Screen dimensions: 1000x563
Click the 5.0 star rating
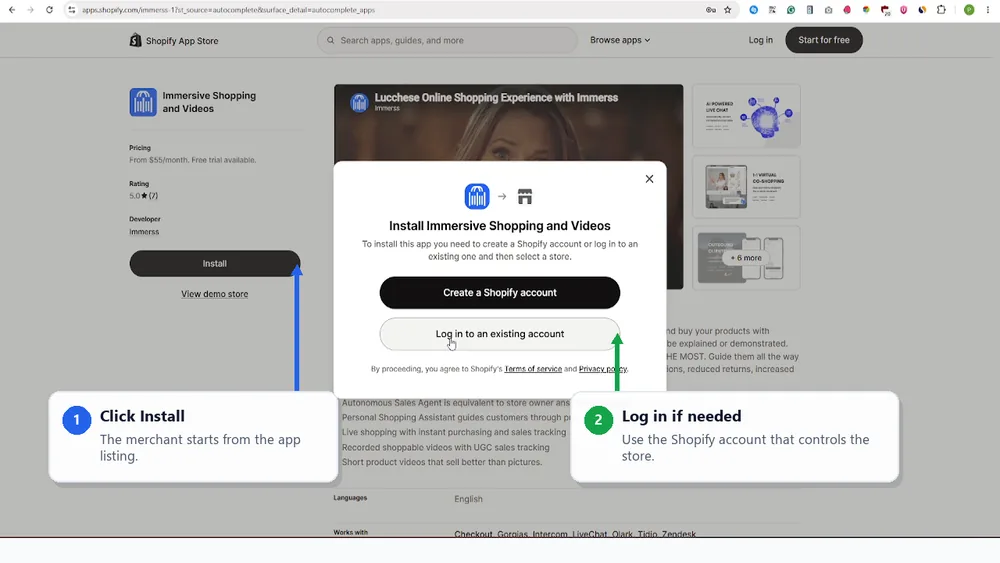point(143,196)
